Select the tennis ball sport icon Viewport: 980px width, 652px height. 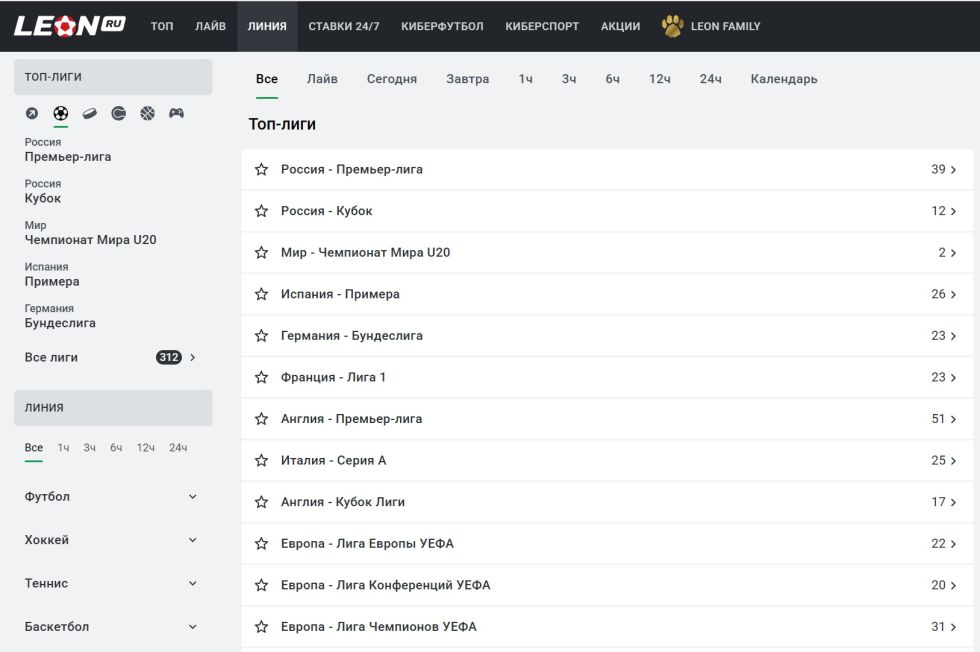tap(119, 113)
